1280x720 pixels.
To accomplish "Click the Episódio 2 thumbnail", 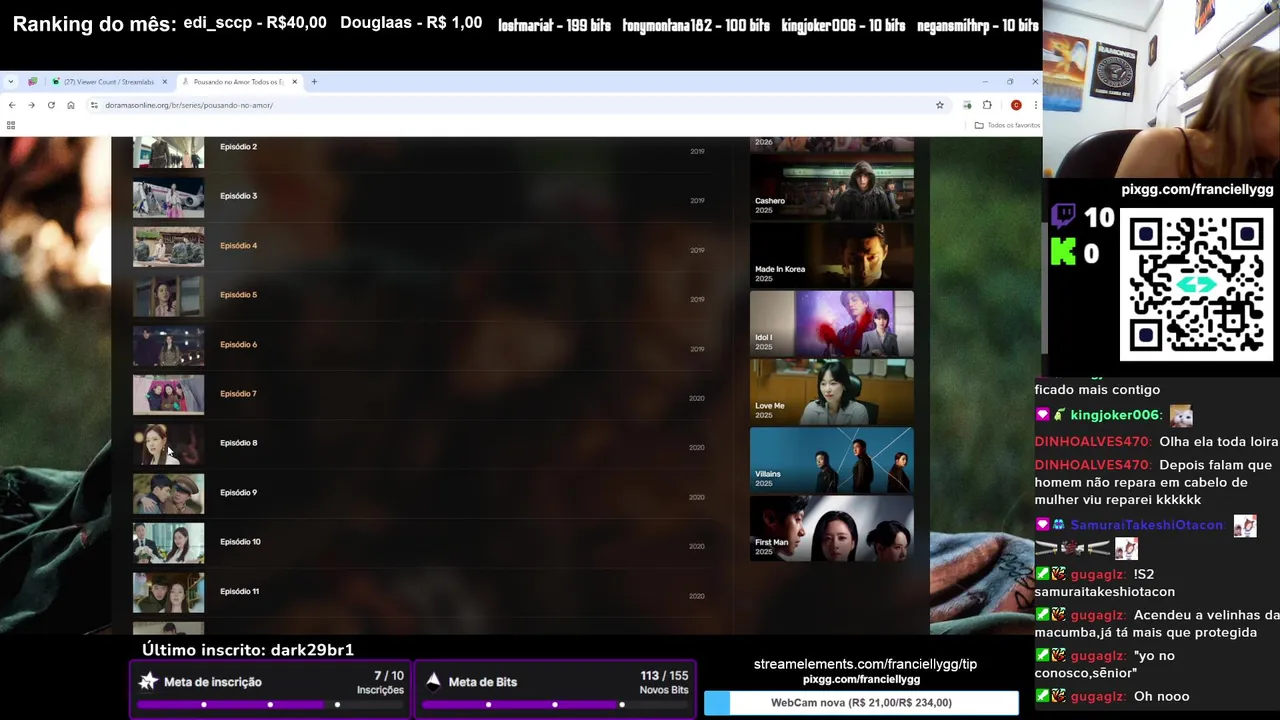I will point(168,153).
